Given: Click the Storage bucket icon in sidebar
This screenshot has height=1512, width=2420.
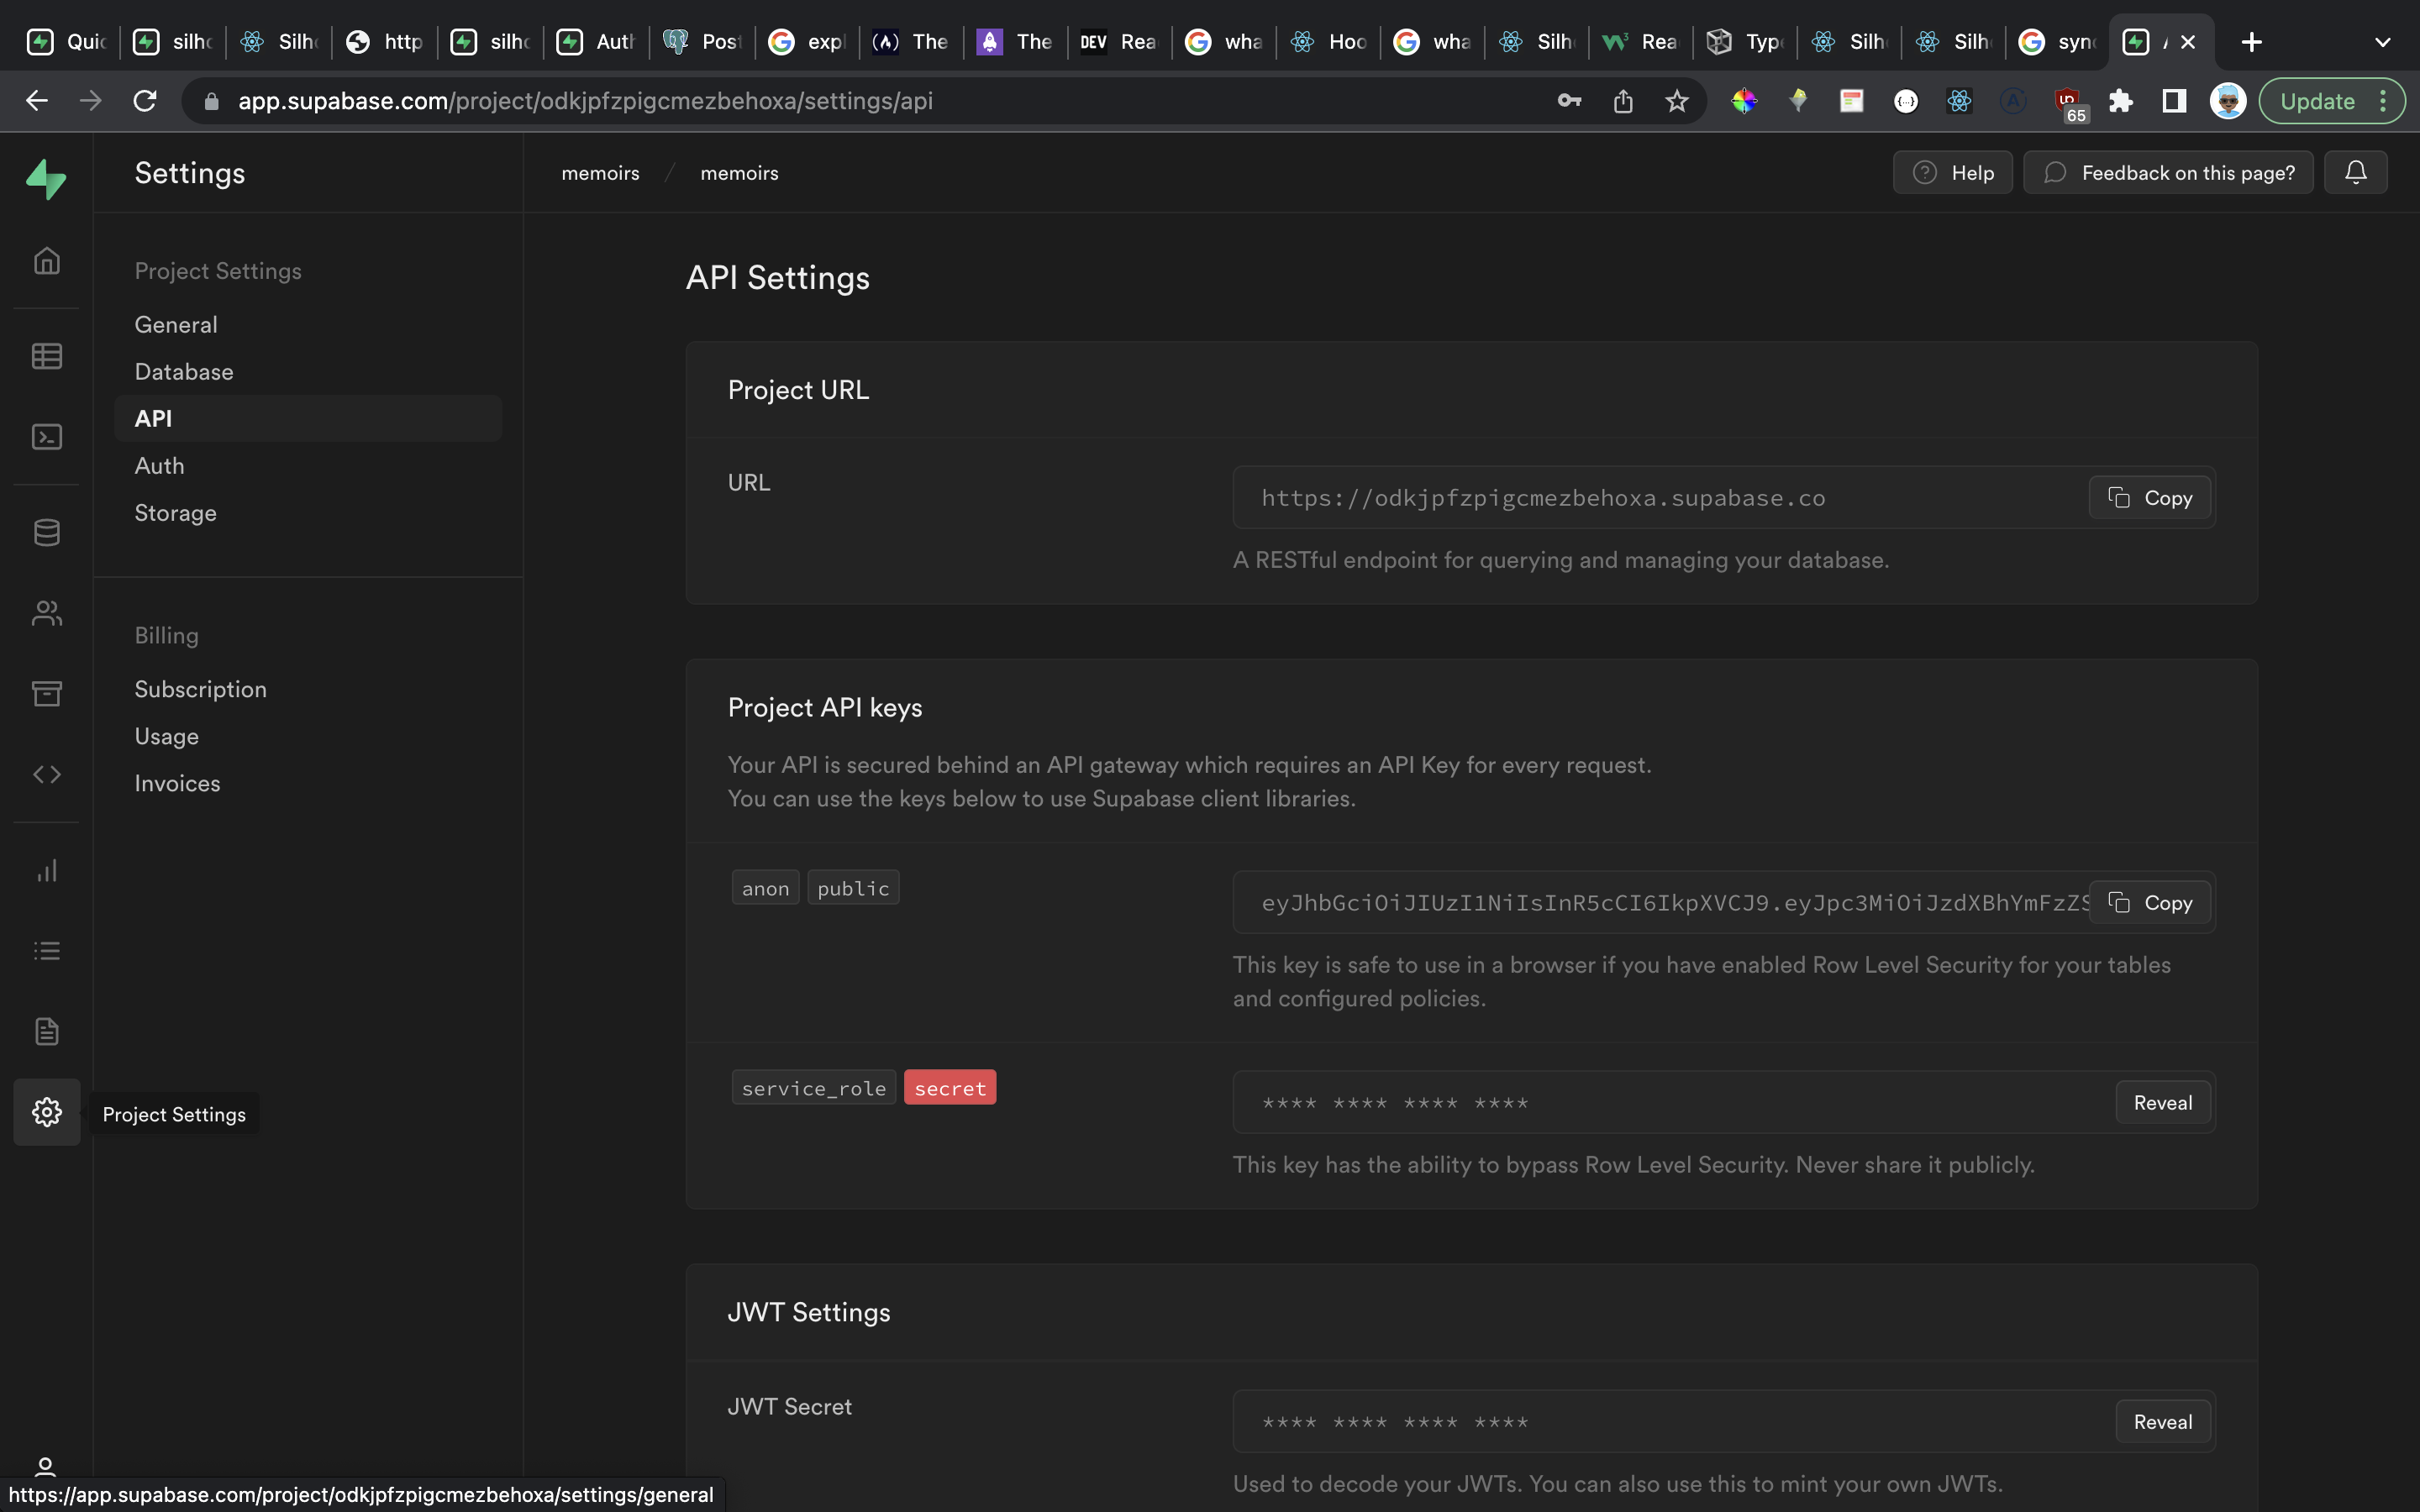Looking at the screenshot, I should 45,695.
